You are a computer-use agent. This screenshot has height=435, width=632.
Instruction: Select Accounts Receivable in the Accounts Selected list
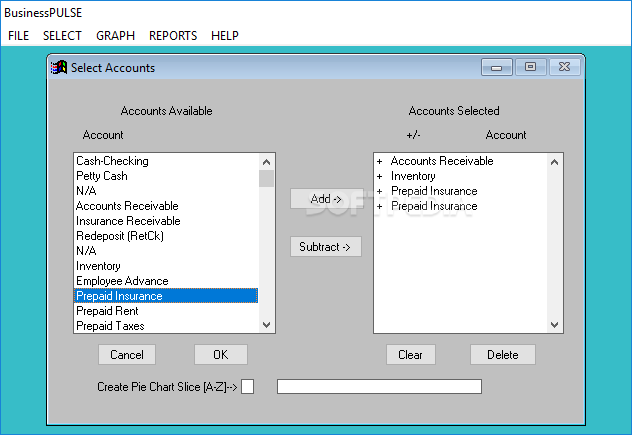[460, 161]
